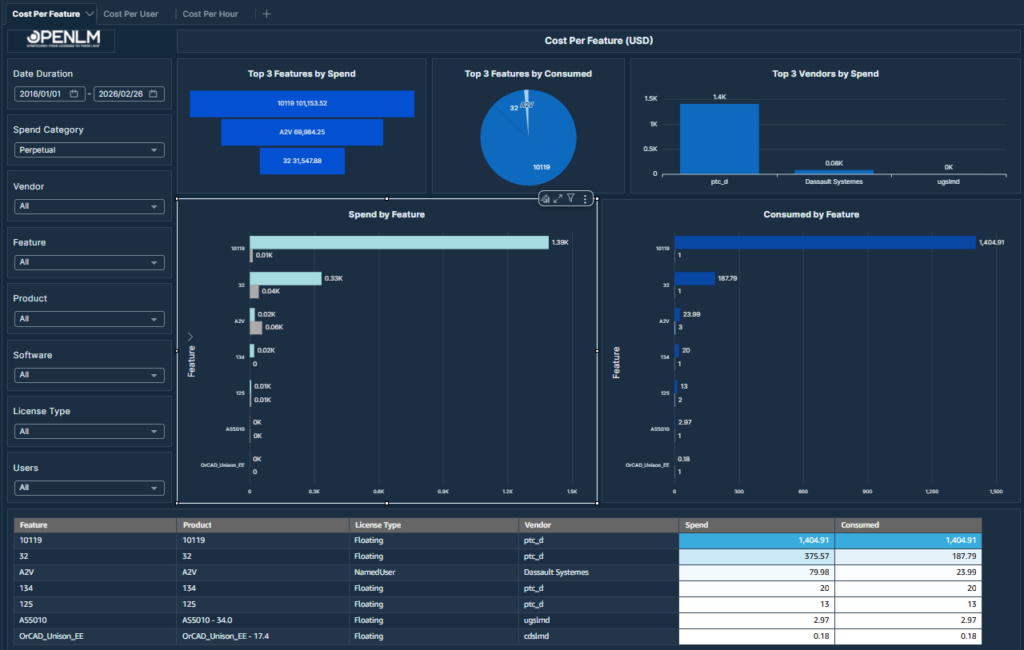The height and width of the screenshot is (650, 1024).
Task: Expand the Spend Category dropdown
Action: 89,150
